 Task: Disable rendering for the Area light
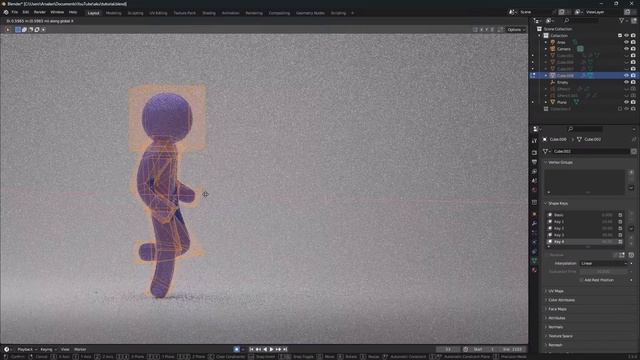click(x=633, y=42)
